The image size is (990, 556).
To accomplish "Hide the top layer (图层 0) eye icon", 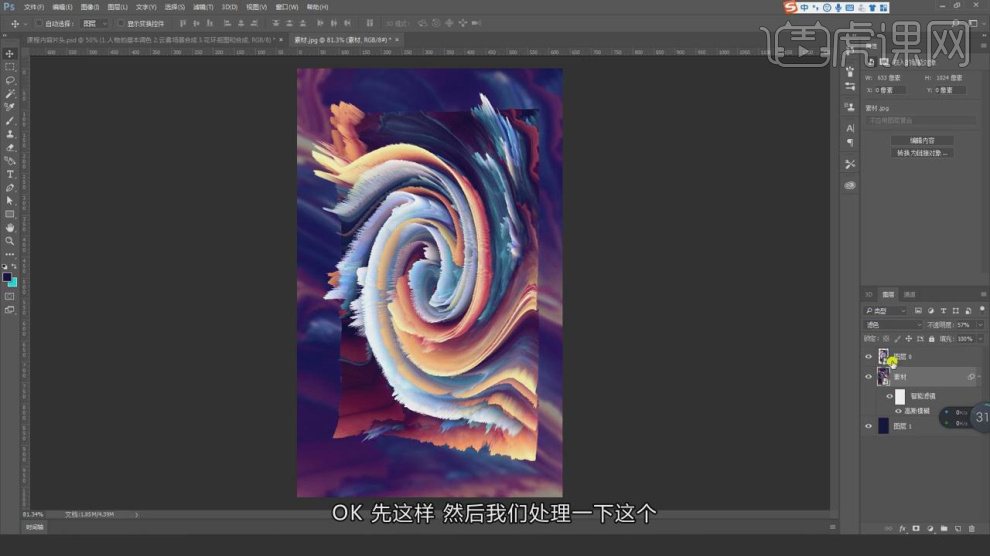I will (868, 357).
